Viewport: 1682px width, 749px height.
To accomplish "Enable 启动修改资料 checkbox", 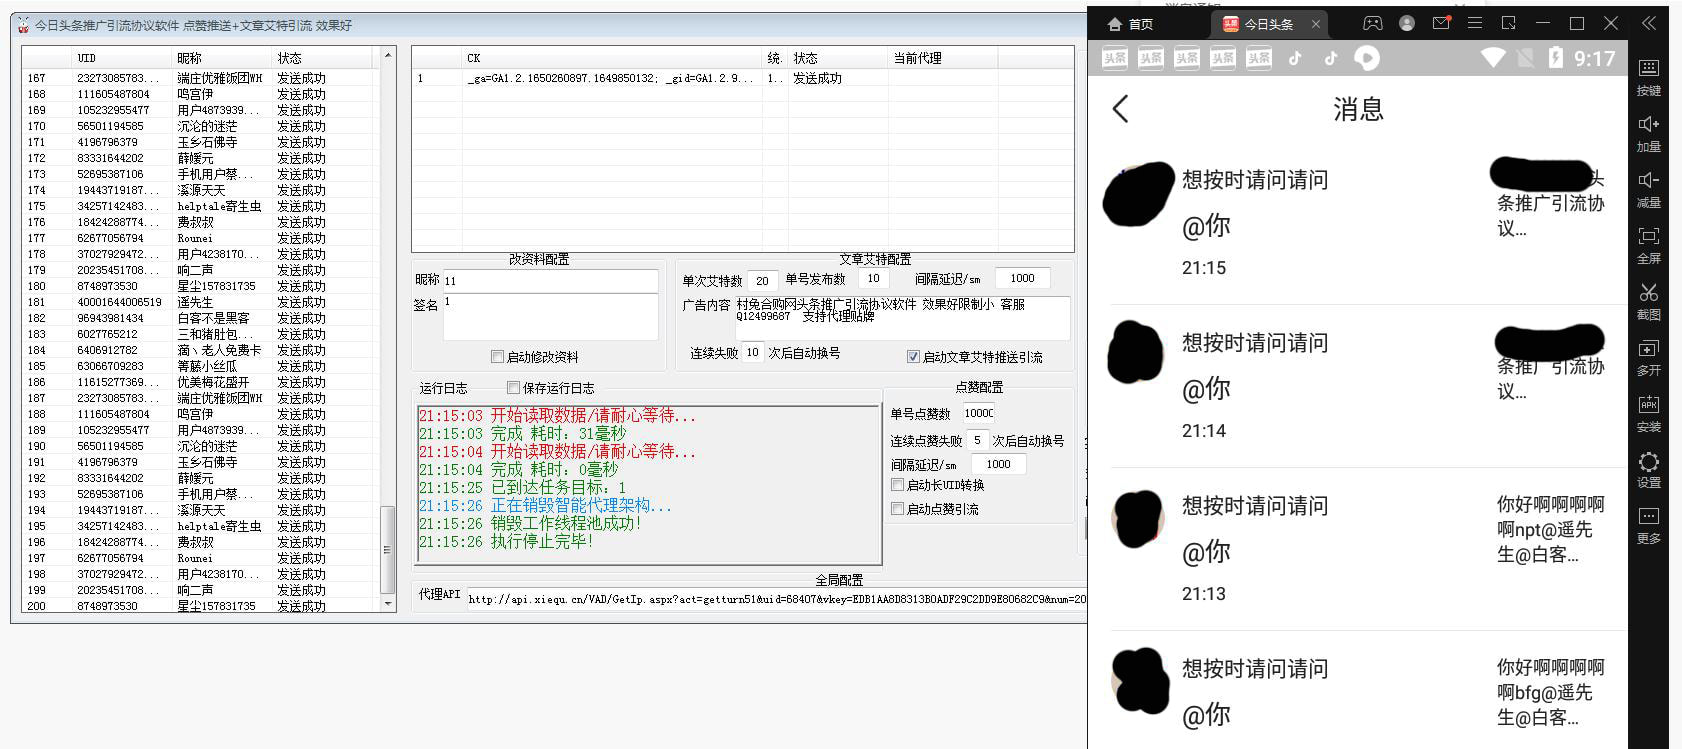I will click(497, 357).
